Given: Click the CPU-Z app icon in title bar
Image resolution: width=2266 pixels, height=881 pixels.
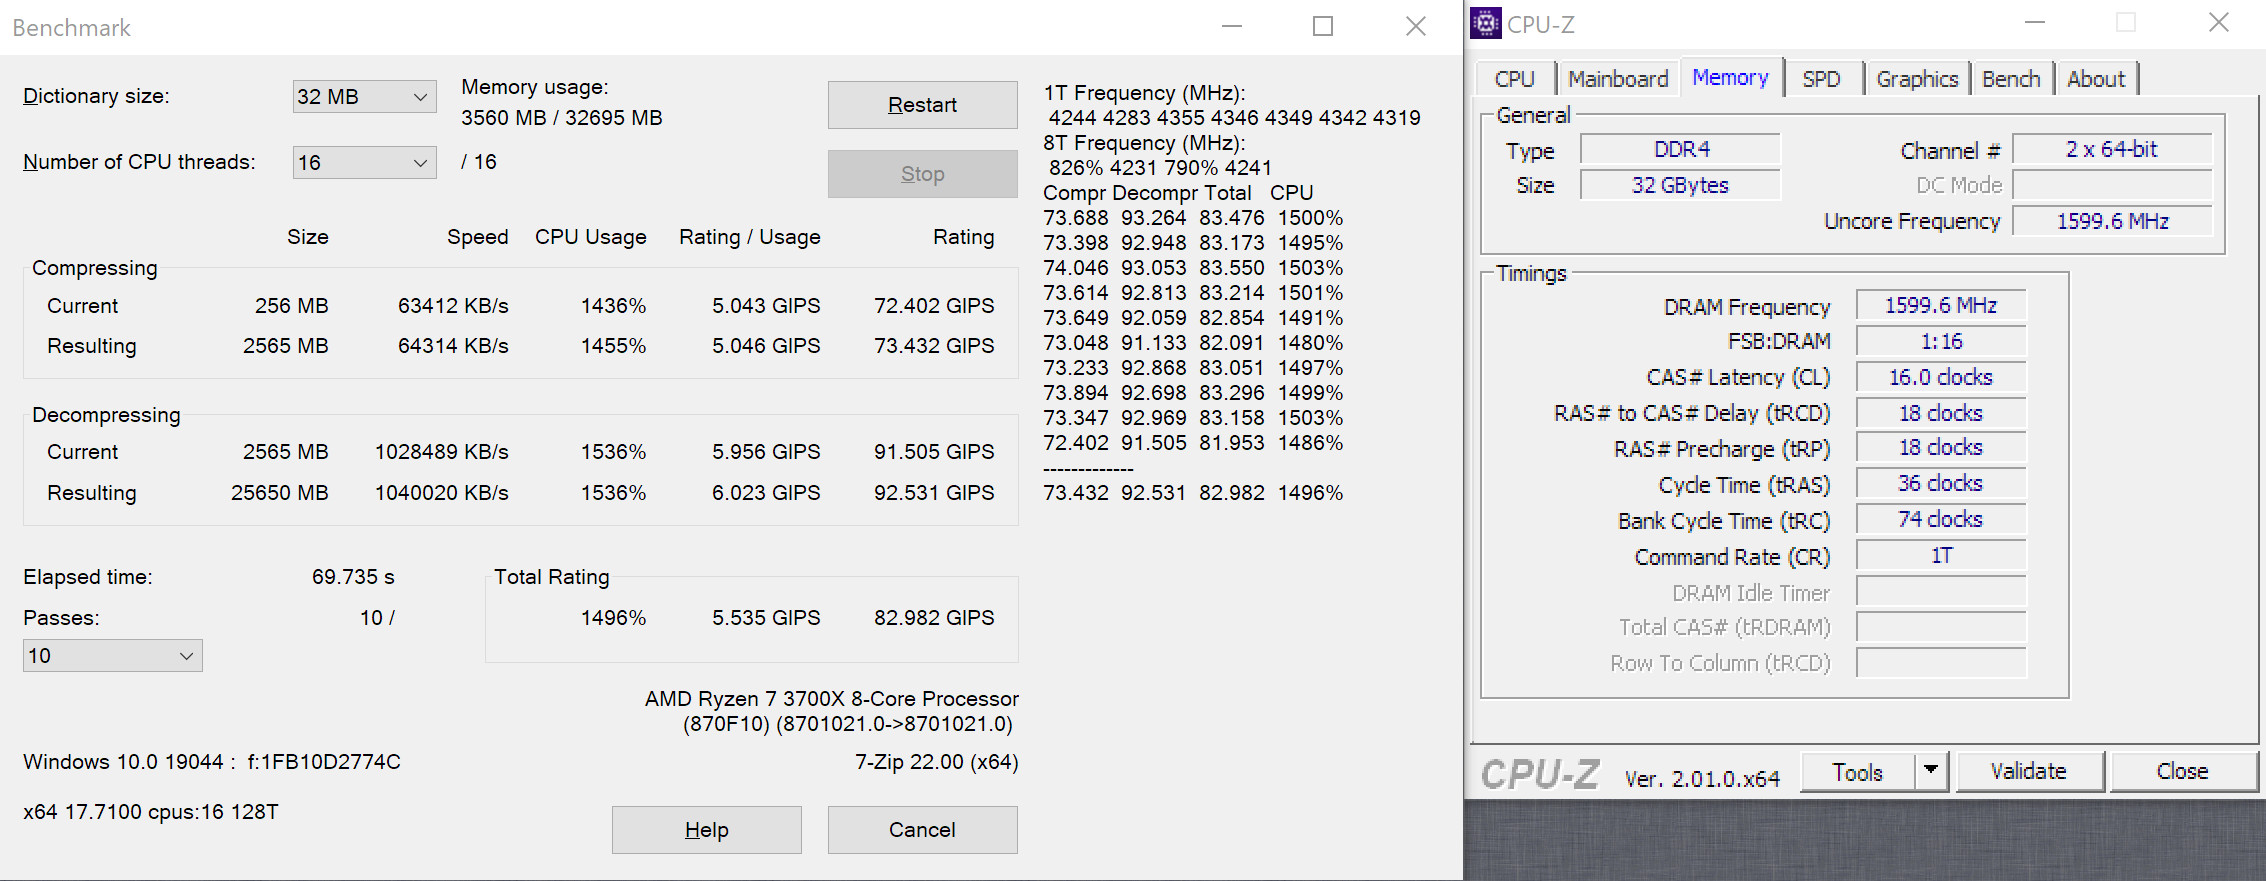Looking at the screenshot, I should [x=1485, y=23].
